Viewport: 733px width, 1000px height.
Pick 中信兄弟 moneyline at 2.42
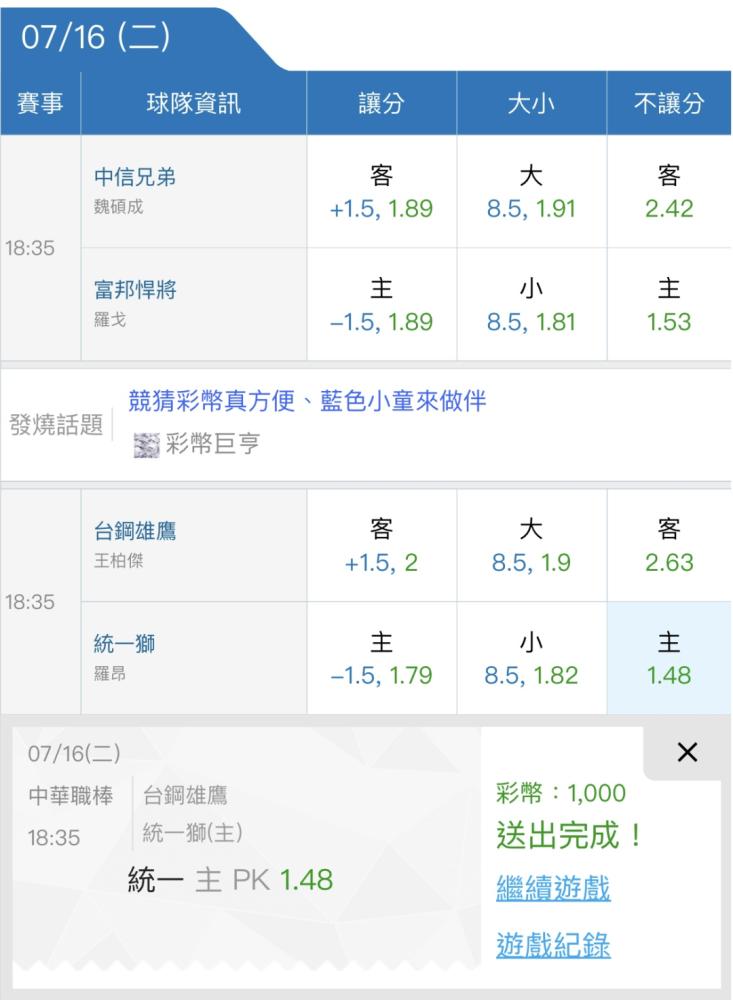pos(669,193)
